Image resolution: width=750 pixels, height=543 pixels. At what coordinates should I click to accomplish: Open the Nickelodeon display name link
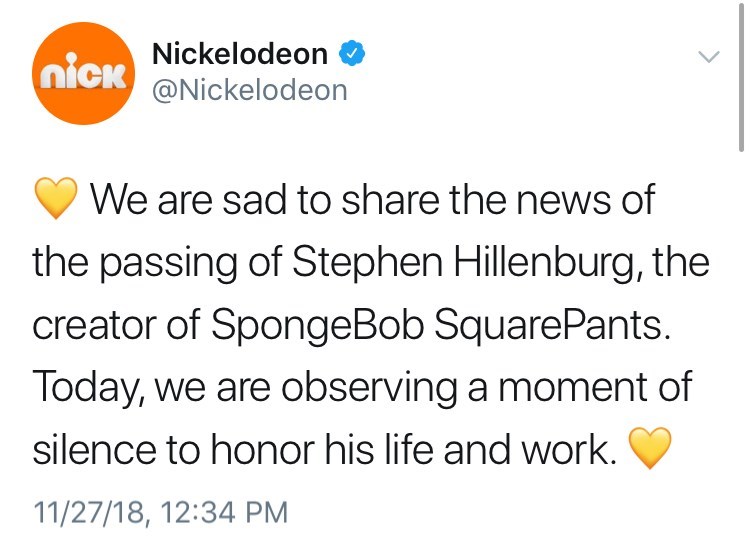pyautogui.click(x=239, y=54)
